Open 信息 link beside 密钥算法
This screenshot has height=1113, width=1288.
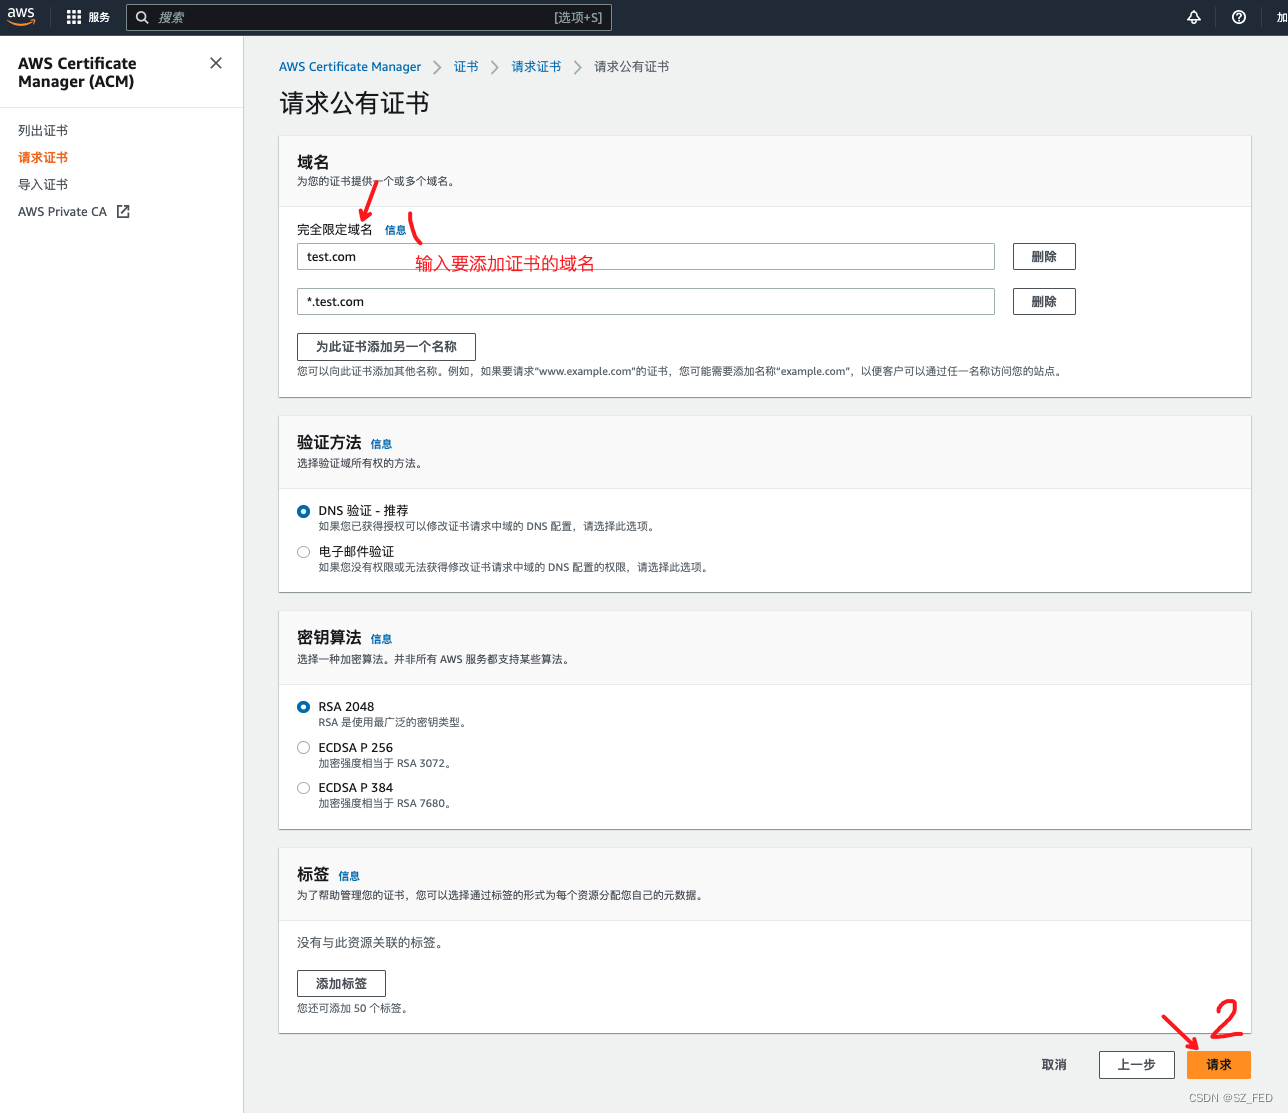click(x=381, y=639)
